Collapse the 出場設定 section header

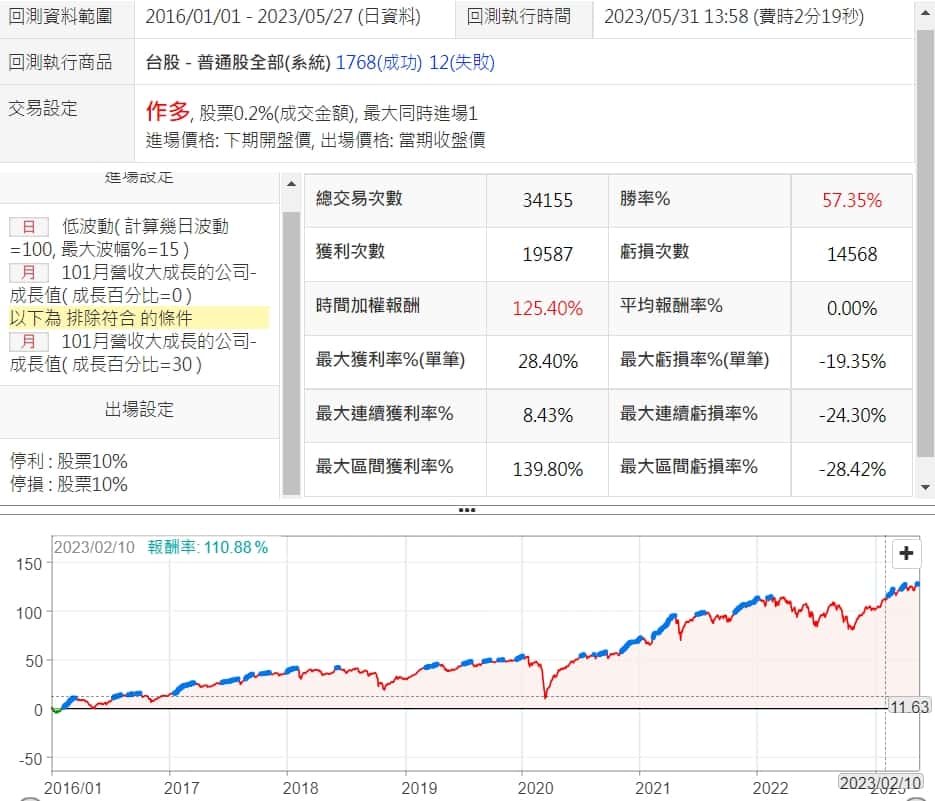pos(139,410)
